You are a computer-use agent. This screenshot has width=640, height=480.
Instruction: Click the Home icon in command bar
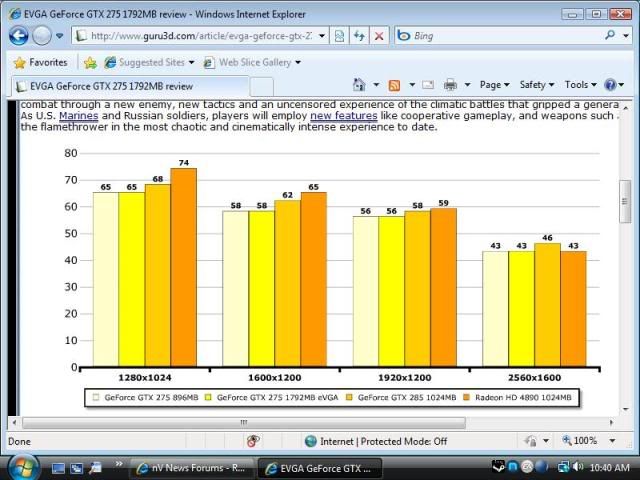(x=359, y=85)
